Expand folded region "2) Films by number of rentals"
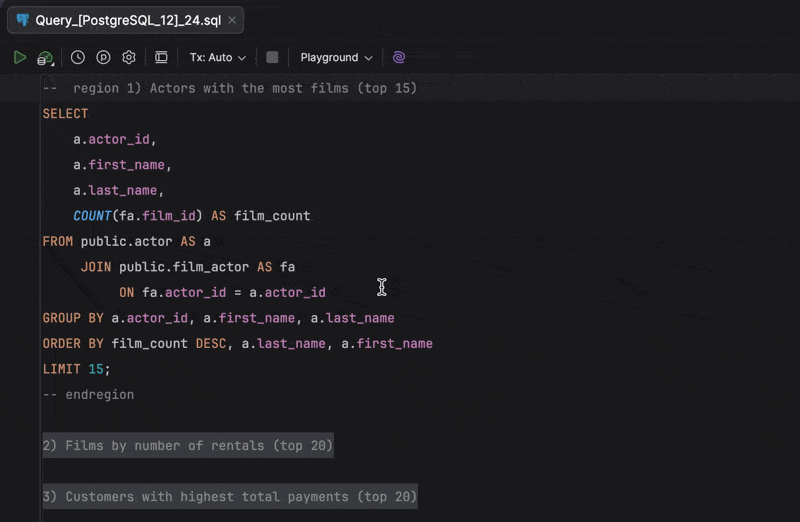 coord(187,445)
